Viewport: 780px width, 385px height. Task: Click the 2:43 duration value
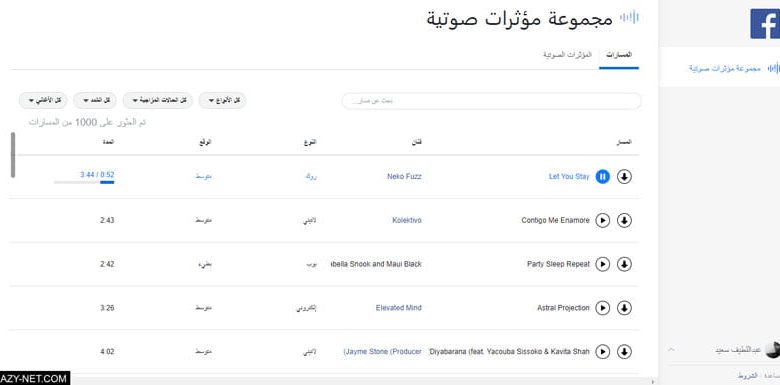tap(107, 220)
